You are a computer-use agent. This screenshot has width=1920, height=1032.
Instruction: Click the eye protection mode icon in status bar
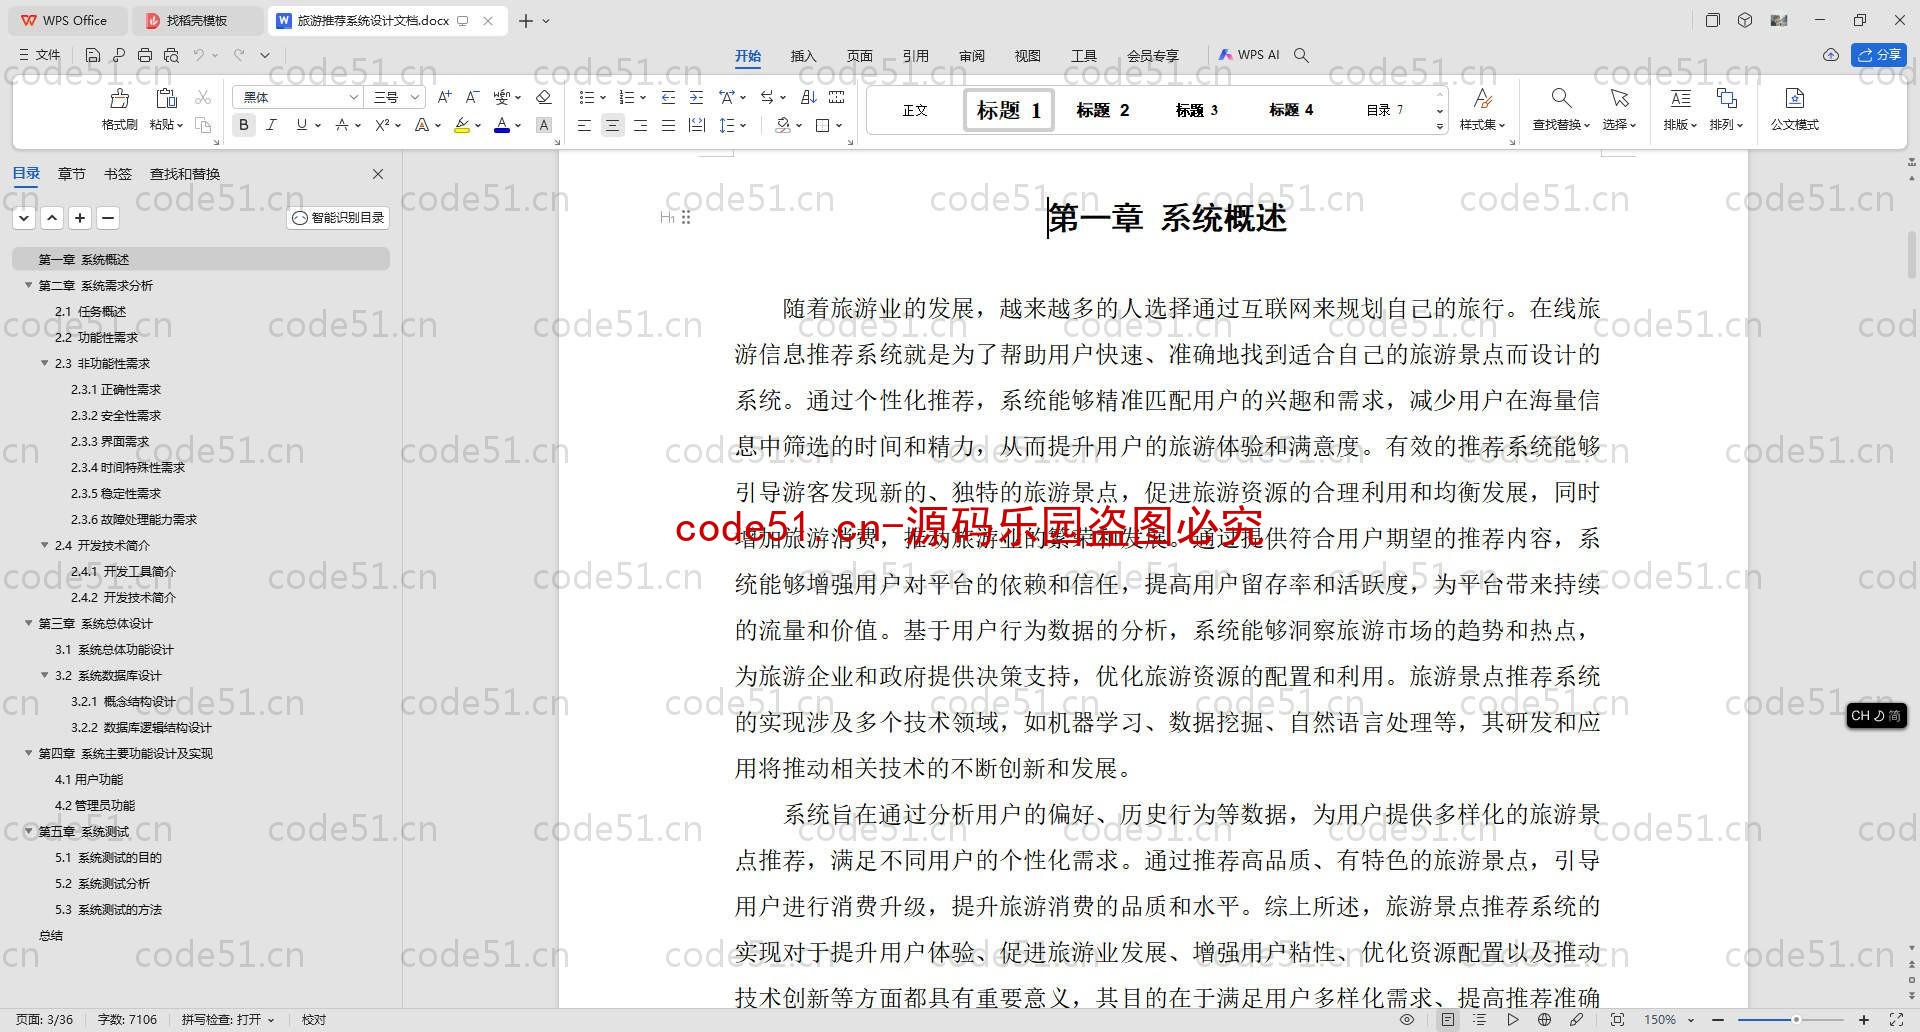[x=1407, y=1020]
